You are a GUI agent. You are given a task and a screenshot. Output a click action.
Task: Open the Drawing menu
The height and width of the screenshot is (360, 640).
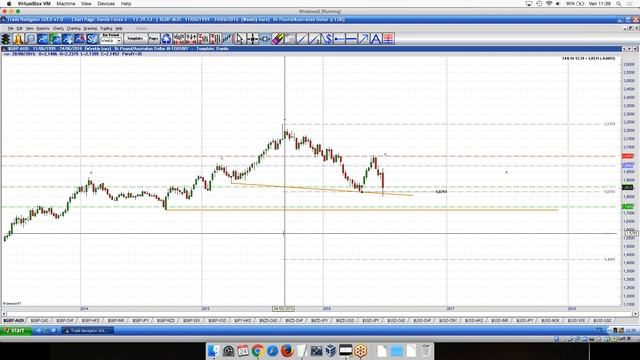coord(90,29)
